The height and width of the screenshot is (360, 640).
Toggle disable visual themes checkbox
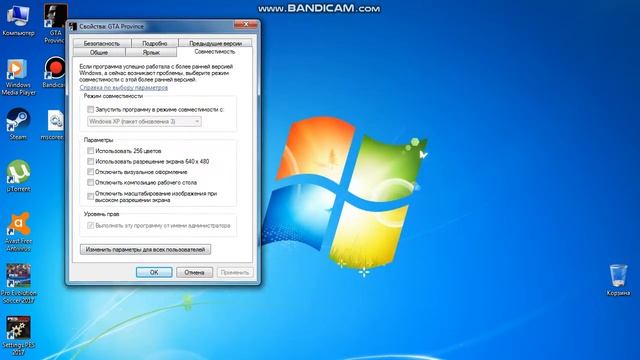91,172
